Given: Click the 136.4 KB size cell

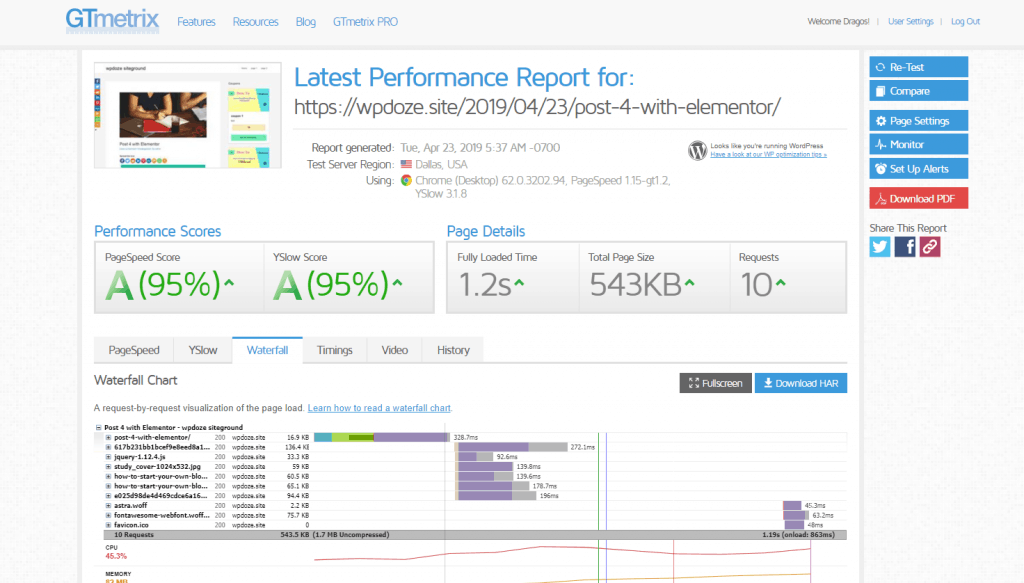Looking at the screenshot, I should (x=297, y=447).
